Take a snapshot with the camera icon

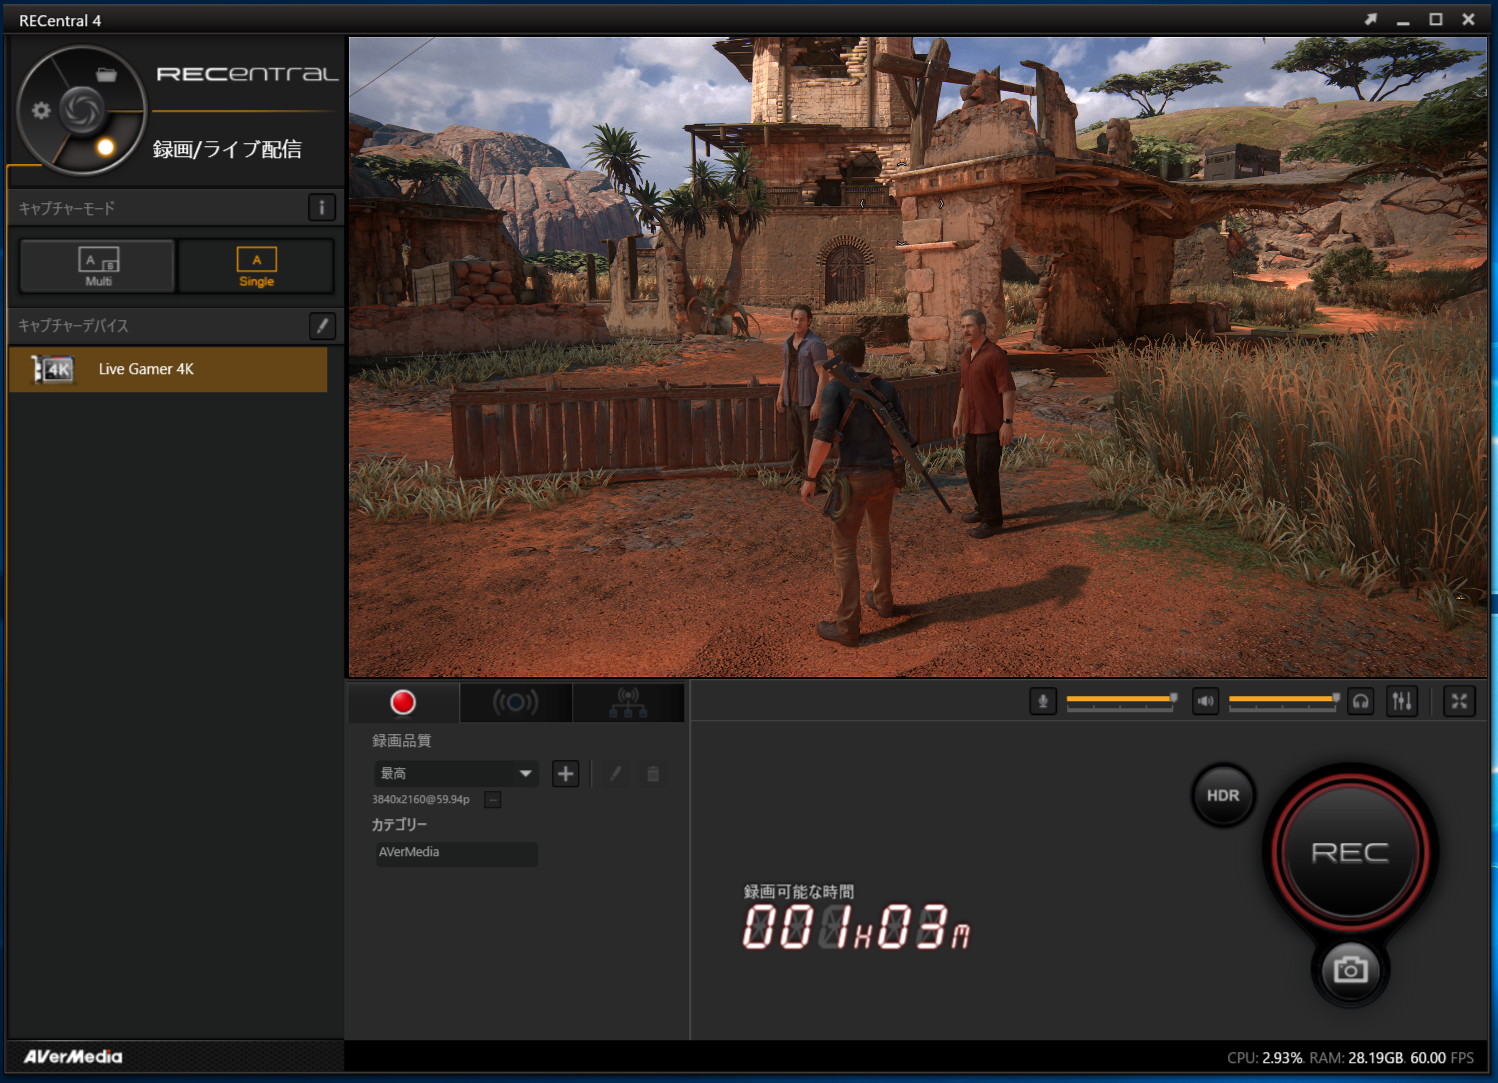tap(1350, 969)
